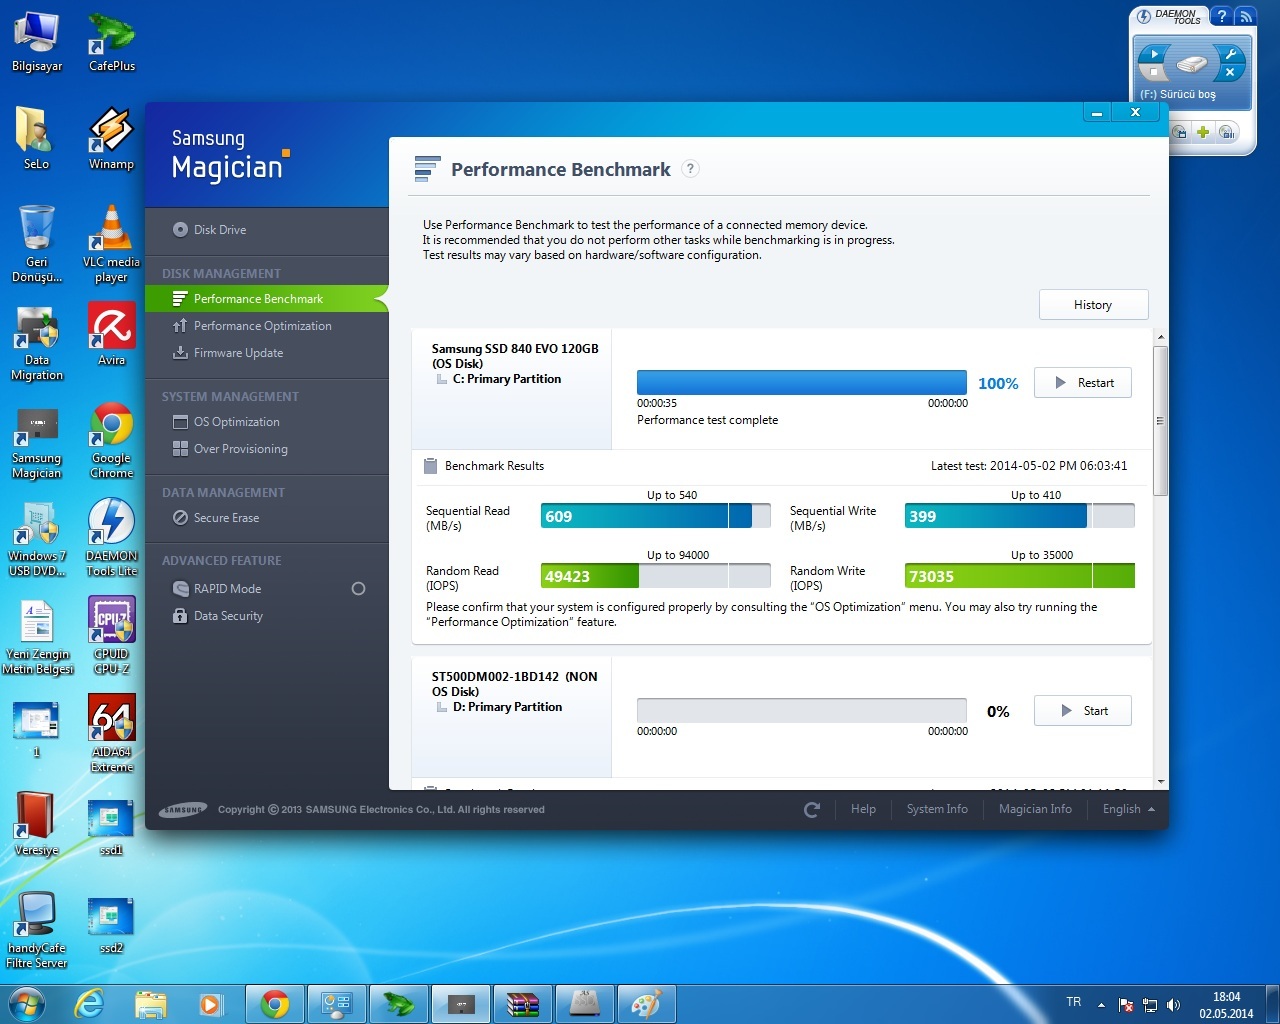Select the Samsung Magician desktop shortcut
This screenshot has width=1280, height=1024.
pyautogui.click(x=37, y=441)
